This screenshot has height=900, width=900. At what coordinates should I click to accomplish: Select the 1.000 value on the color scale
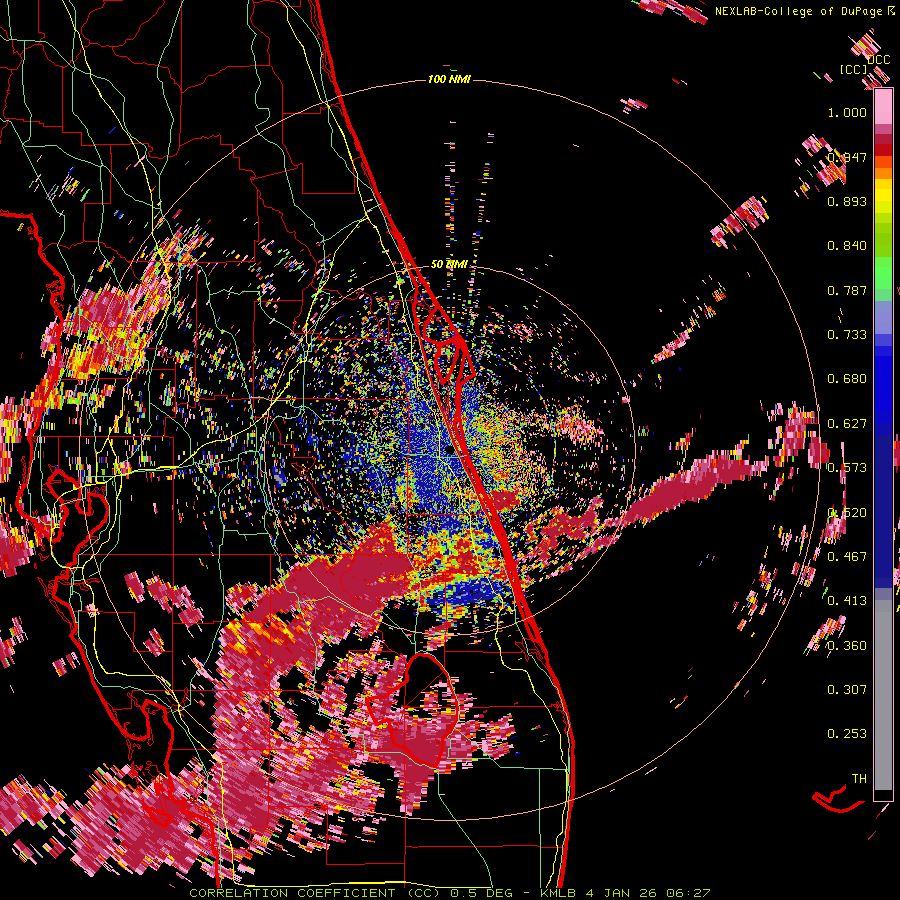click(x=847, y=112)
